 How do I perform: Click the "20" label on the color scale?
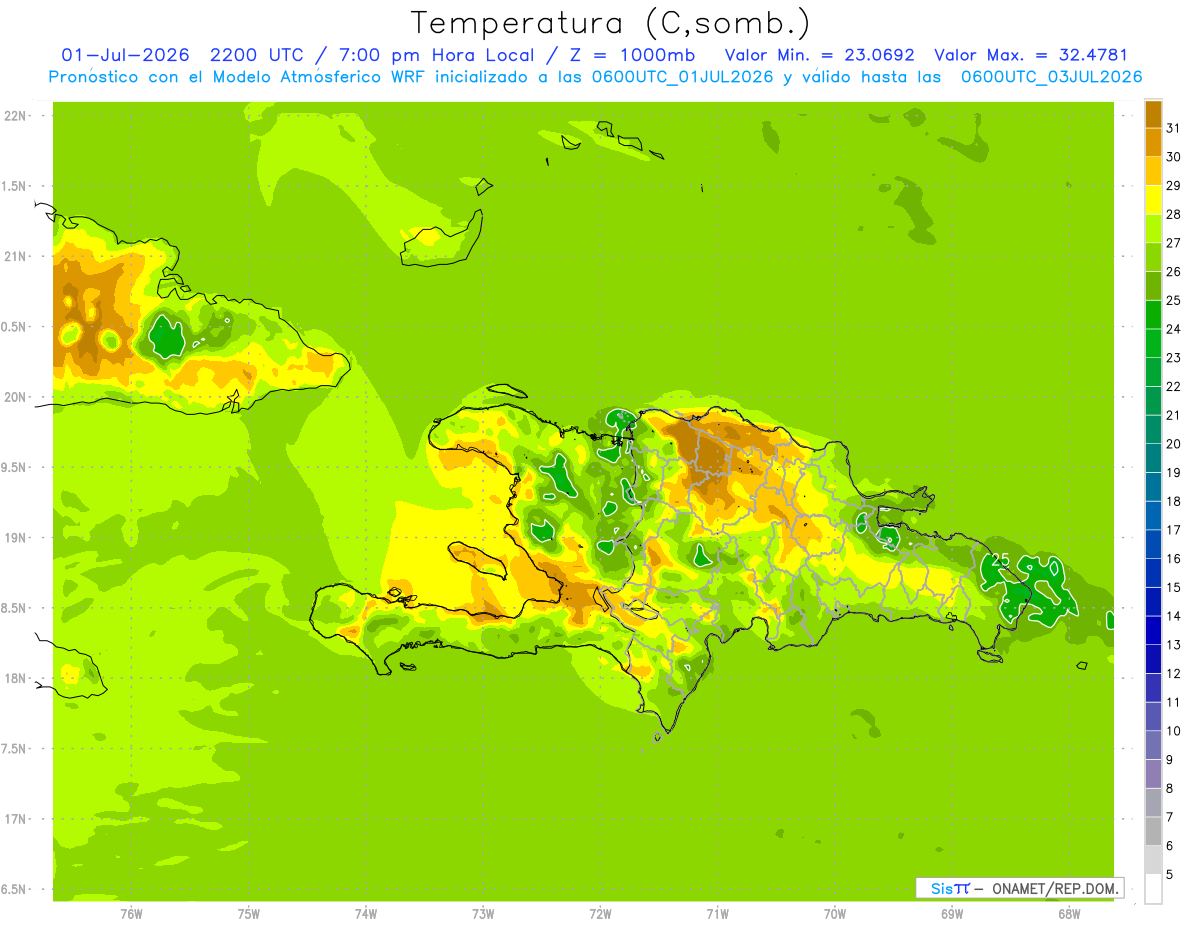tap(1173, 444)
